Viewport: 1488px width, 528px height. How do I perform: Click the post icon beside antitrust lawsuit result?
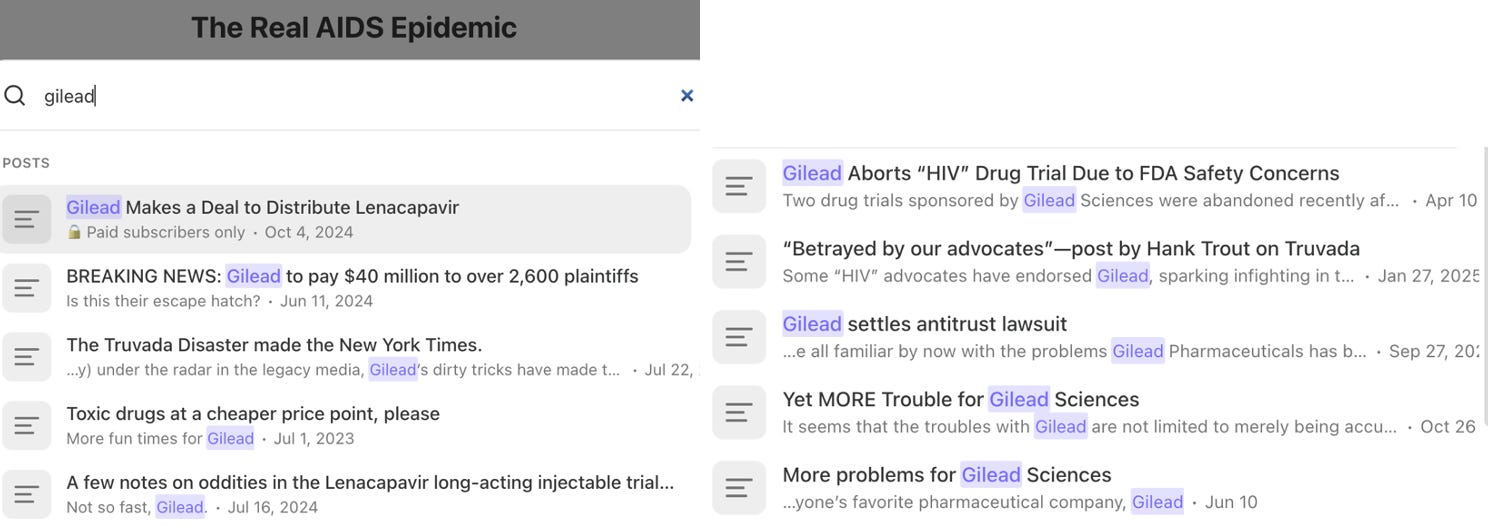tap(739, 337)
